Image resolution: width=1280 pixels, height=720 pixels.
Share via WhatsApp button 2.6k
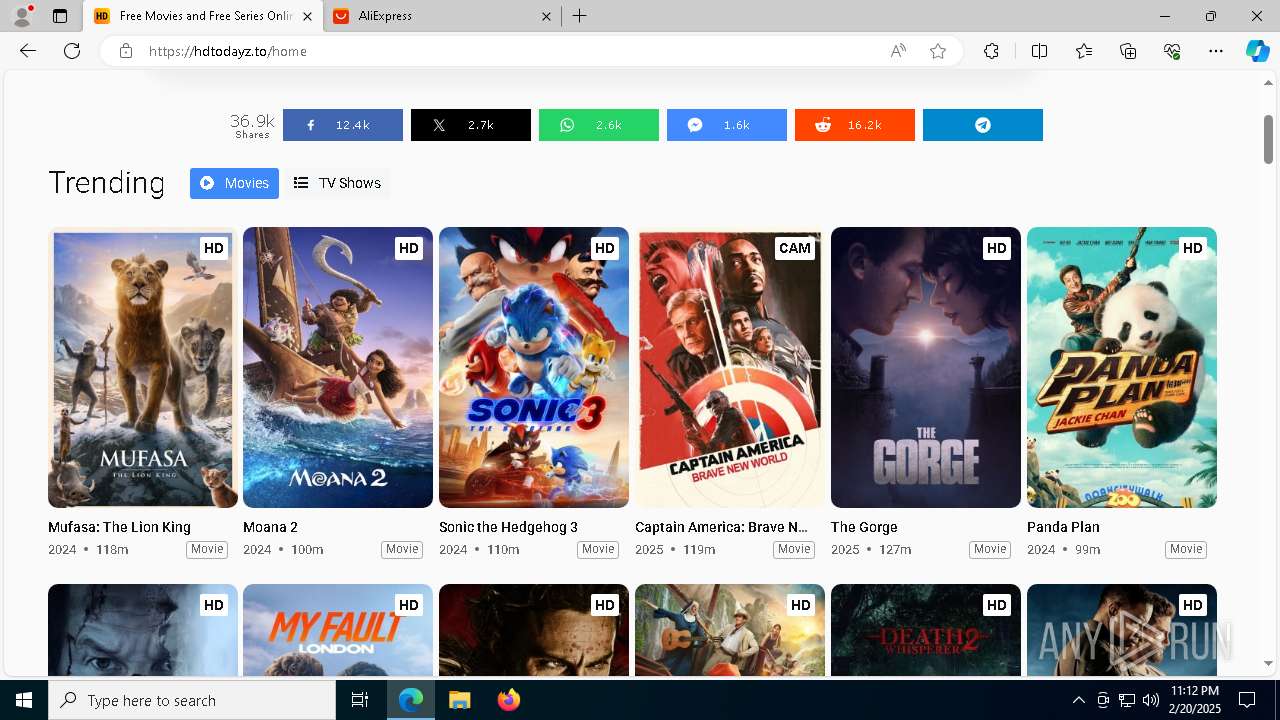(599, 125)
